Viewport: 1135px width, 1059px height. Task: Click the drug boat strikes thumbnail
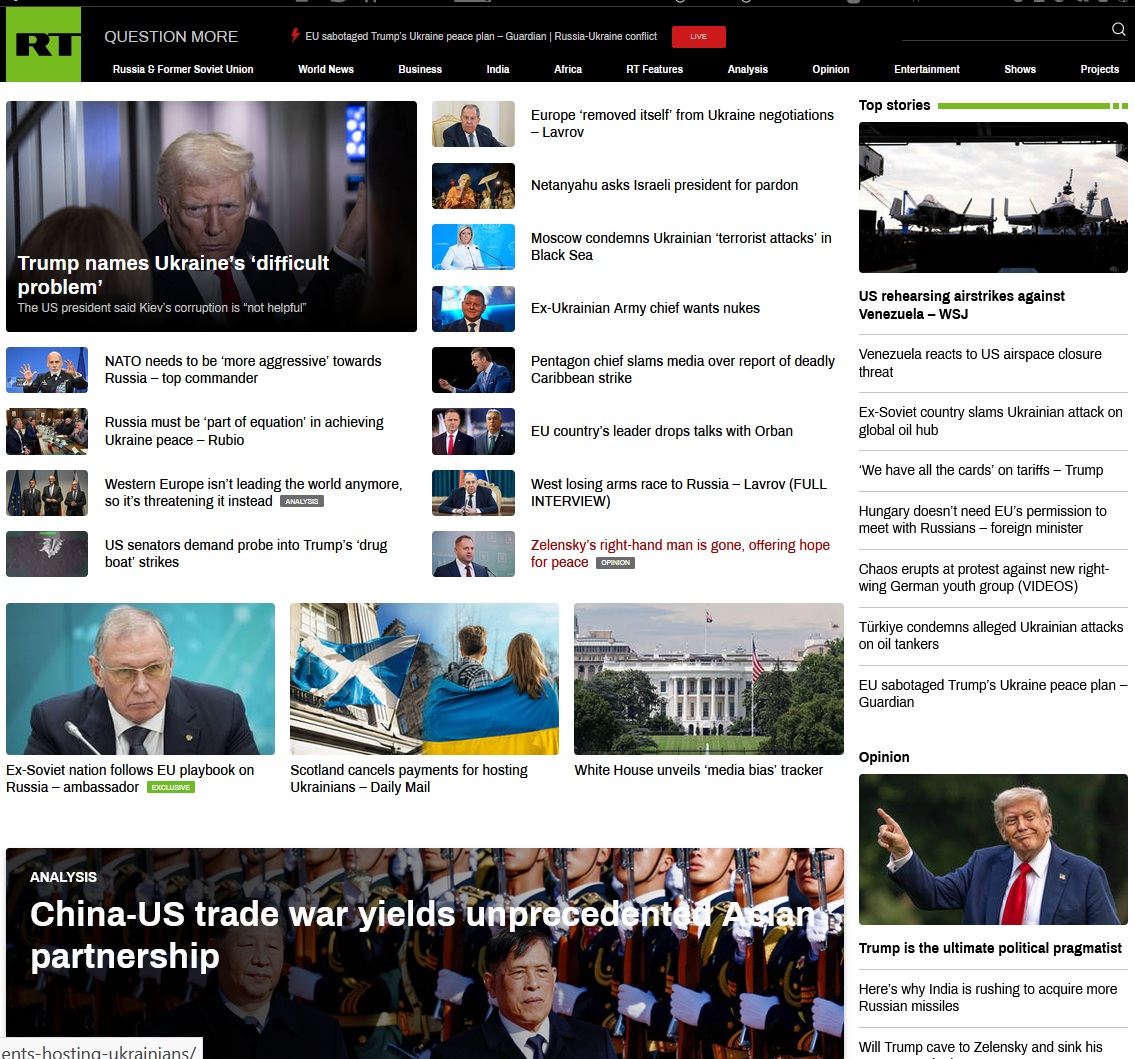pyautogui.click(x=47, y=554)
